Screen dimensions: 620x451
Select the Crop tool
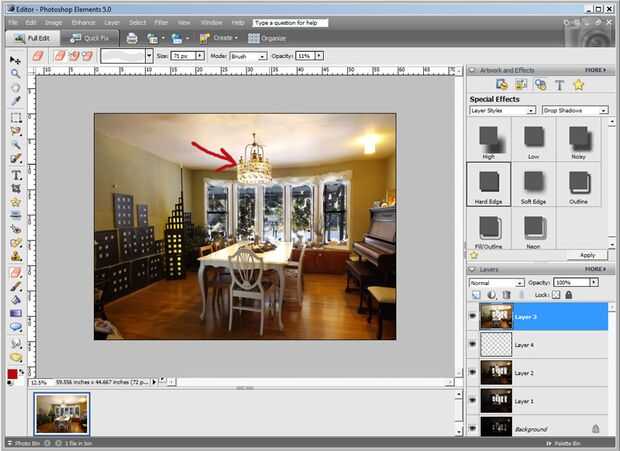click(16, 188)
